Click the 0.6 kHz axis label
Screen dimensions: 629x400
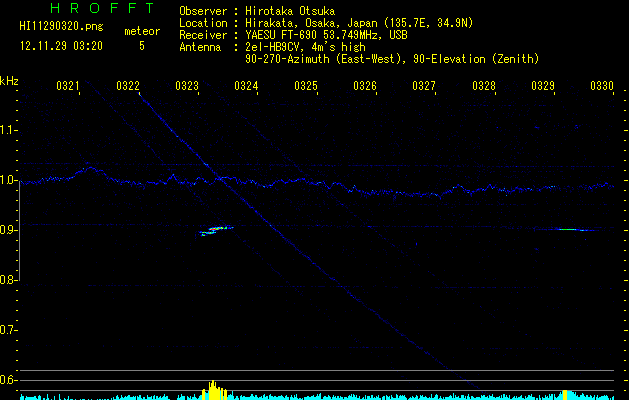(x=8, y=380)
